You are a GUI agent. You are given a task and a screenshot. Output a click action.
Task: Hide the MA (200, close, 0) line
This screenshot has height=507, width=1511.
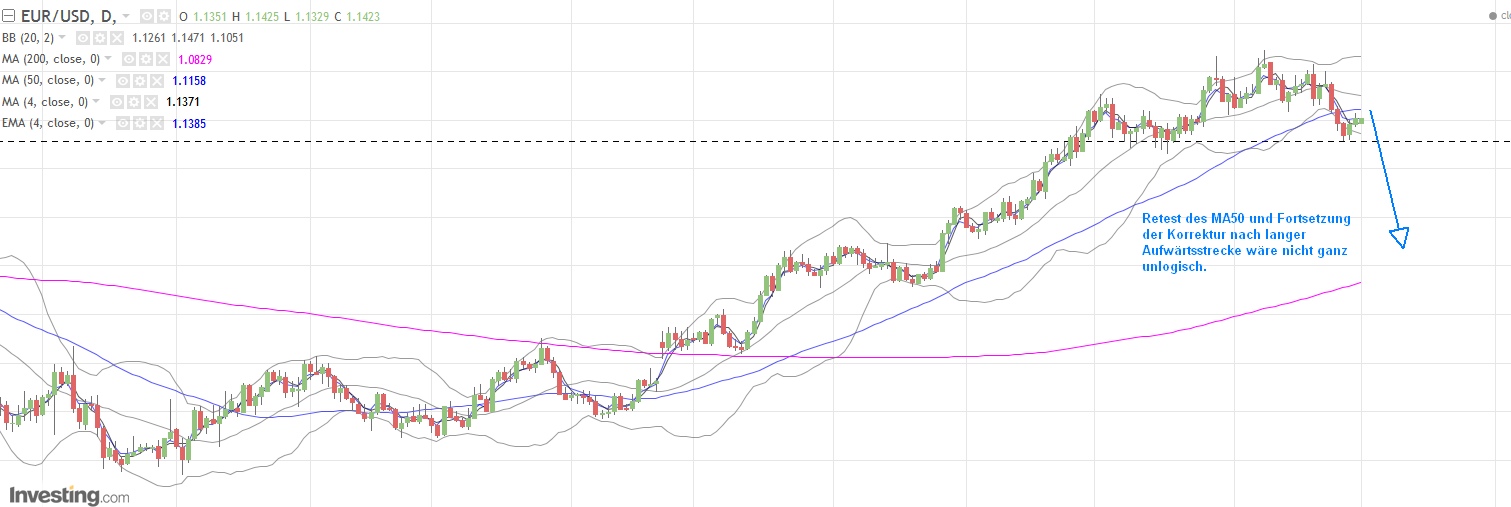pos(129,59)
